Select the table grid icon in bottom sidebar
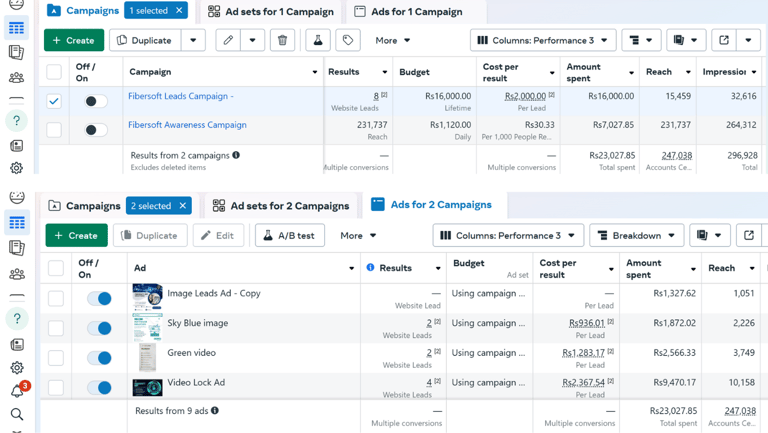This screenshot has width=768, height=433. click(x=17, y=223)
